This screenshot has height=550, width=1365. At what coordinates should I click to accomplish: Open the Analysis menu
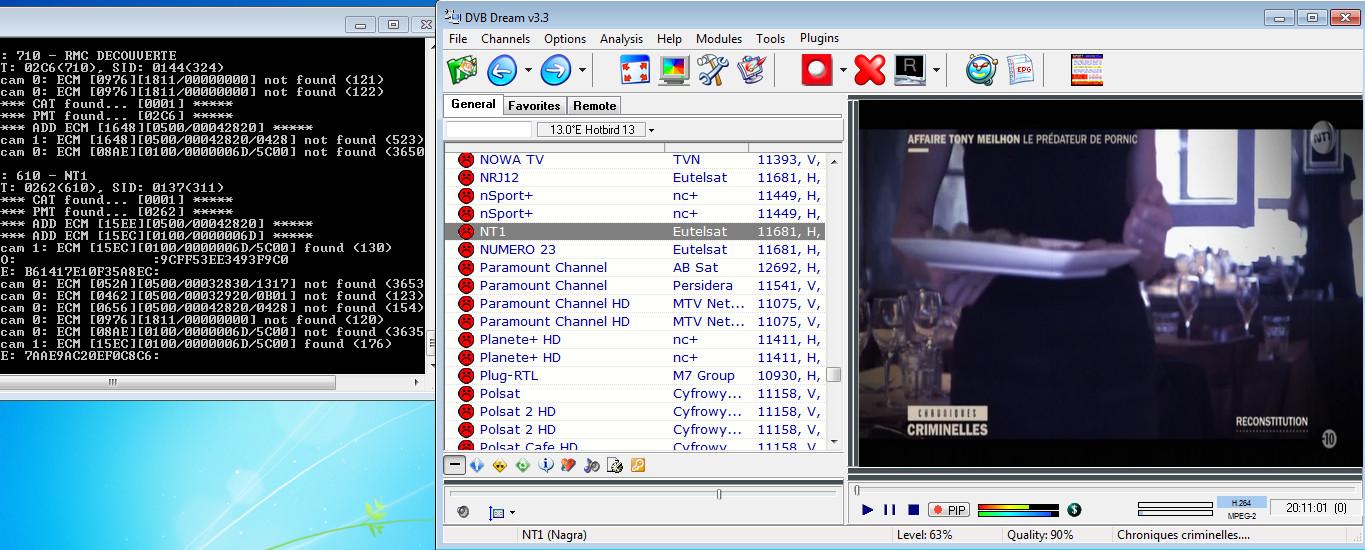tap(621, 39)
